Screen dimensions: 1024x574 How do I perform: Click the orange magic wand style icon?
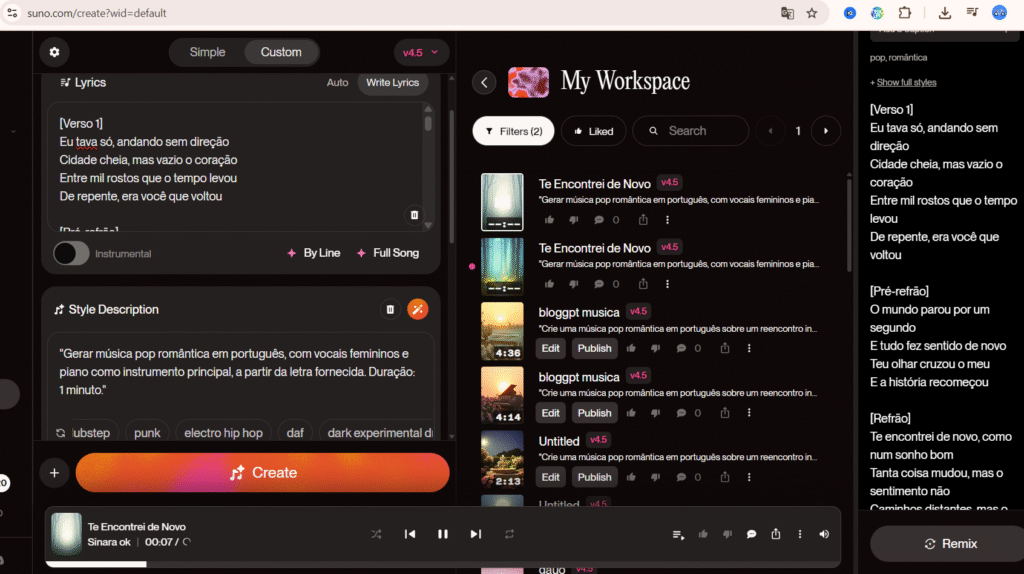pyautogui.click(x=418, y=310)
